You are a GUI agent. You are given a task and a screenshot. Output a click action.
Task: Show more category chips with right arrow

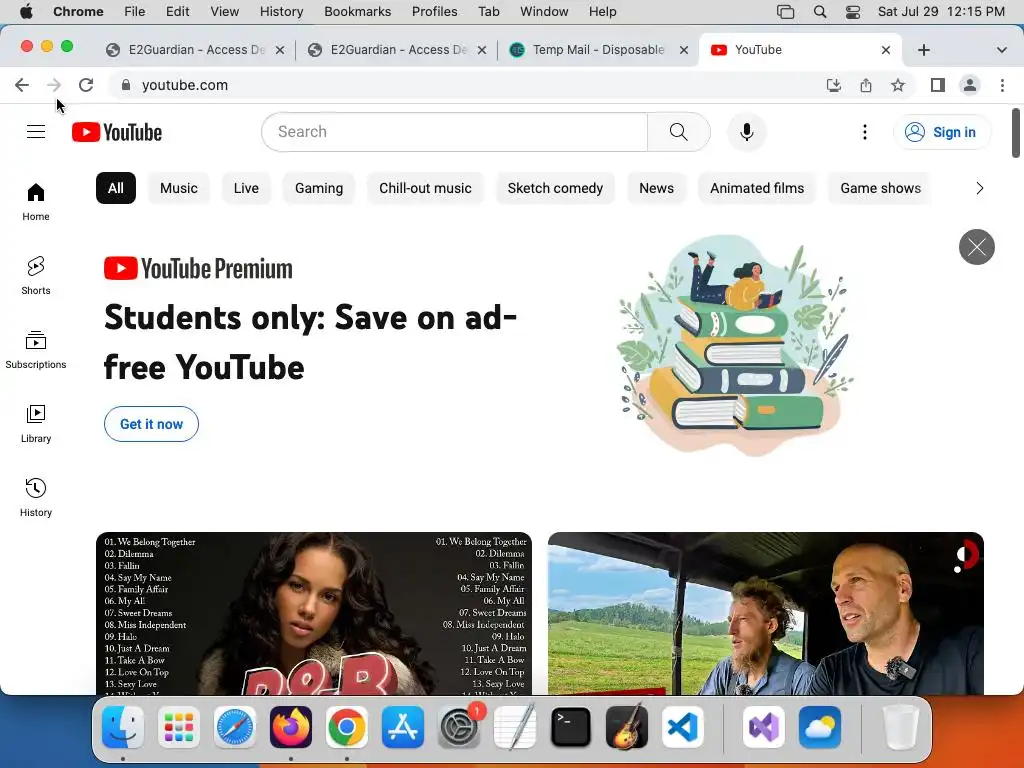click(x=979, y=188)
